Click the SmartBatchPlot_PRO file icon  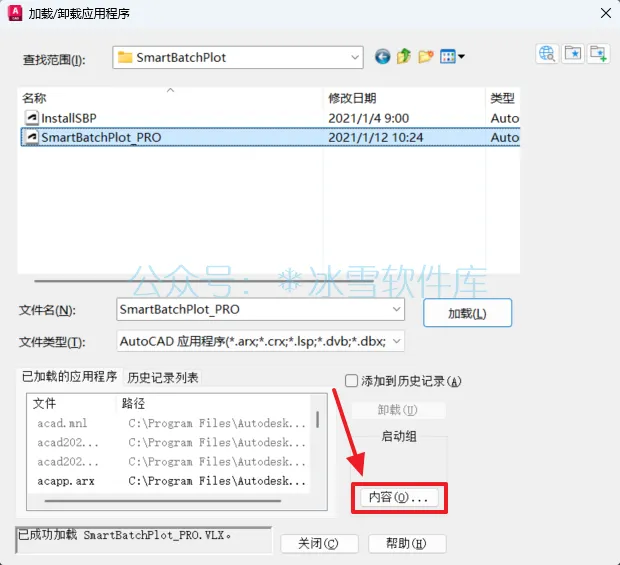32,137
